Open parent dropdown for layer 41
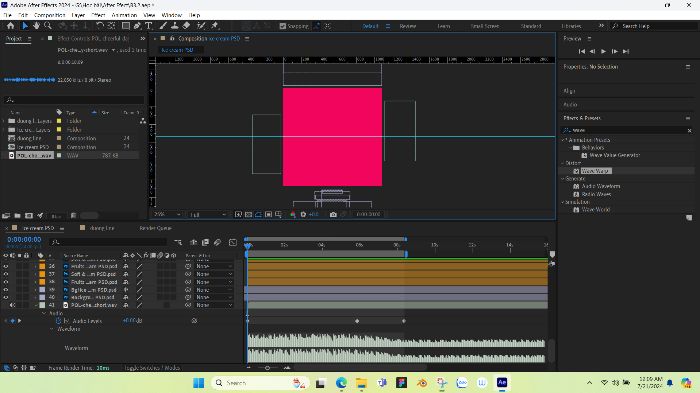700x393 pixels. [x=214, y=305]
